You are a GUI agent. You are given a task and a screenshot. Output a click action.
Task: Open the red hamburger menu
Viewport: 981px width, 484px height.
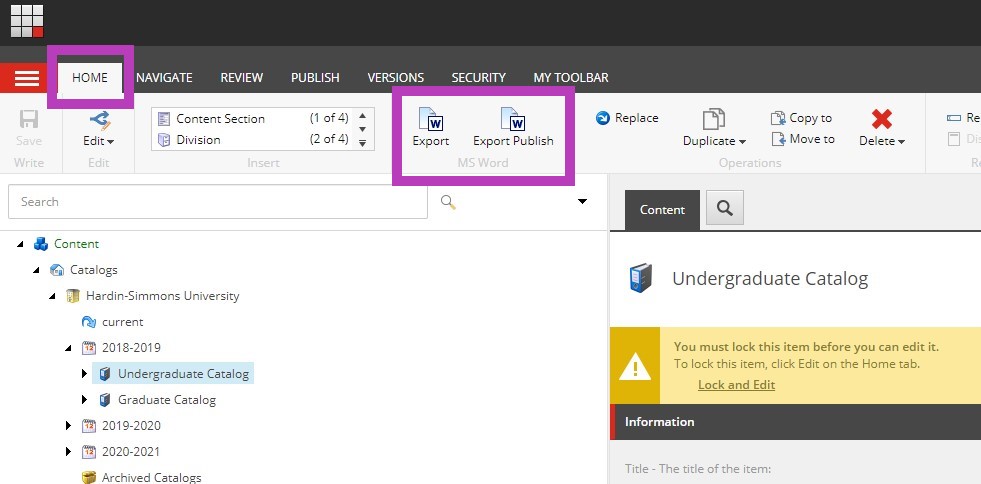(25, 78)
